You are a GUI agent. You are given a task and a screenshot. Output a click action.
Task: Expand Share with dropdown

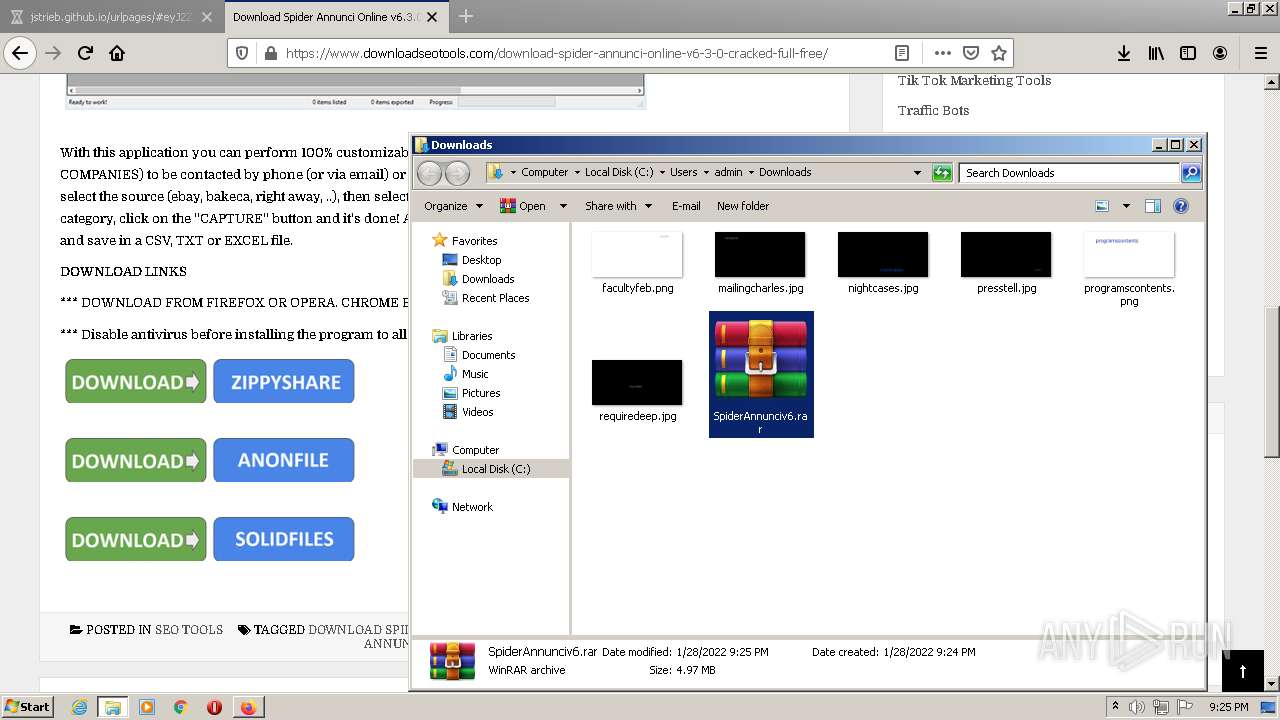[618, 206]
